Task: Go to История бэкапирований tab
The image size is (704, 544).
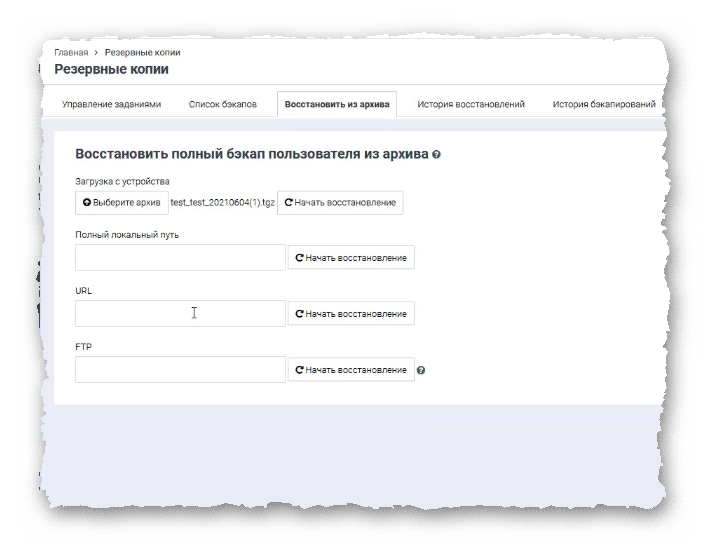Action: 604,104
